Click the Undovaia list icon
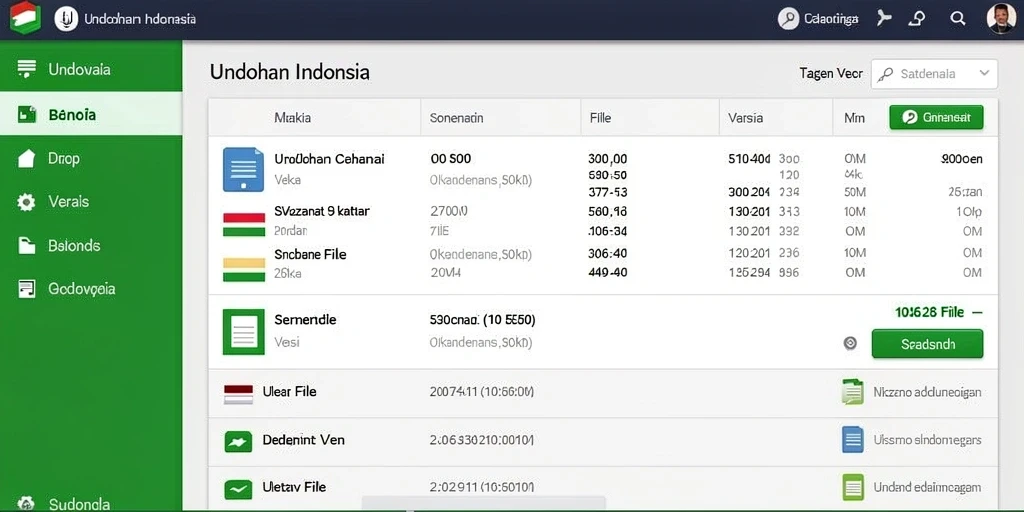Screen dimensions: 1024x512 (26, 69)
